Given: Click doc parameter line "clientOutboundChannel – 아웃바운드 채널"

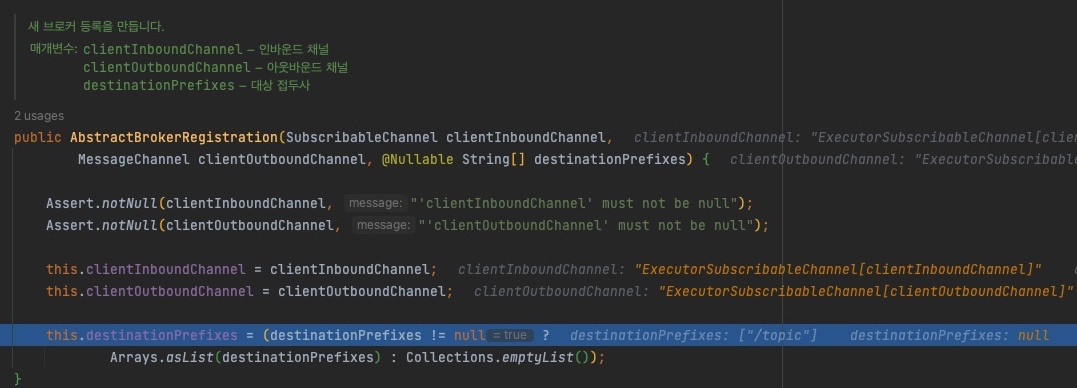Looking at the screenshot, I should pos(216,67).
